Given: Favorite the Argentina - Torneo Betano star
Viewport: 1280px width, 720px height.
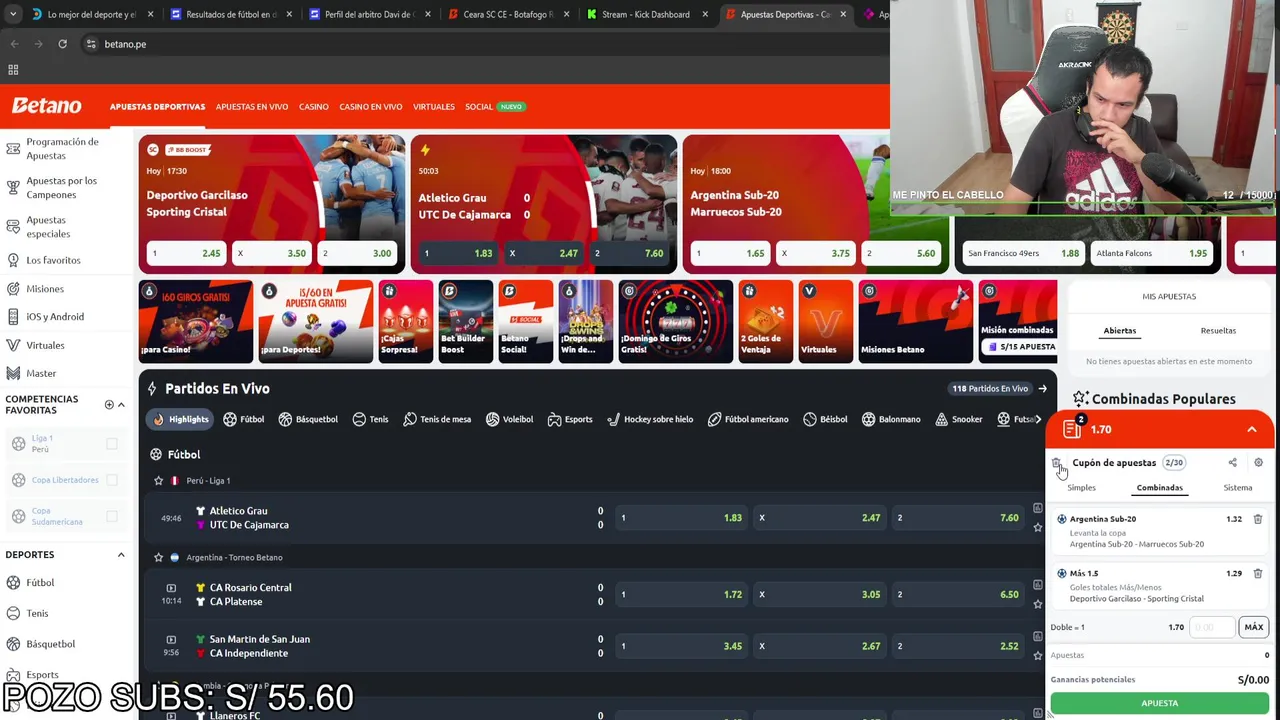Looking at the screenshot, I should coord(158,557).
